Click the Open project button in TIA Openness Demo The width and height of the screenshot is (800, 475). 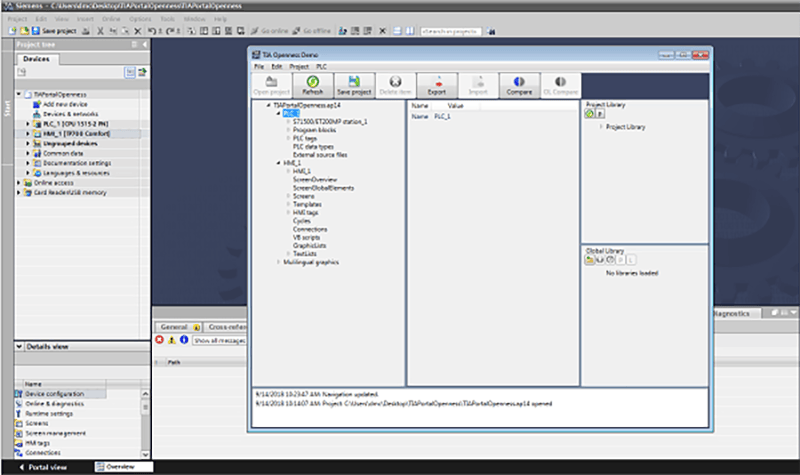click(x=271, y=85)
